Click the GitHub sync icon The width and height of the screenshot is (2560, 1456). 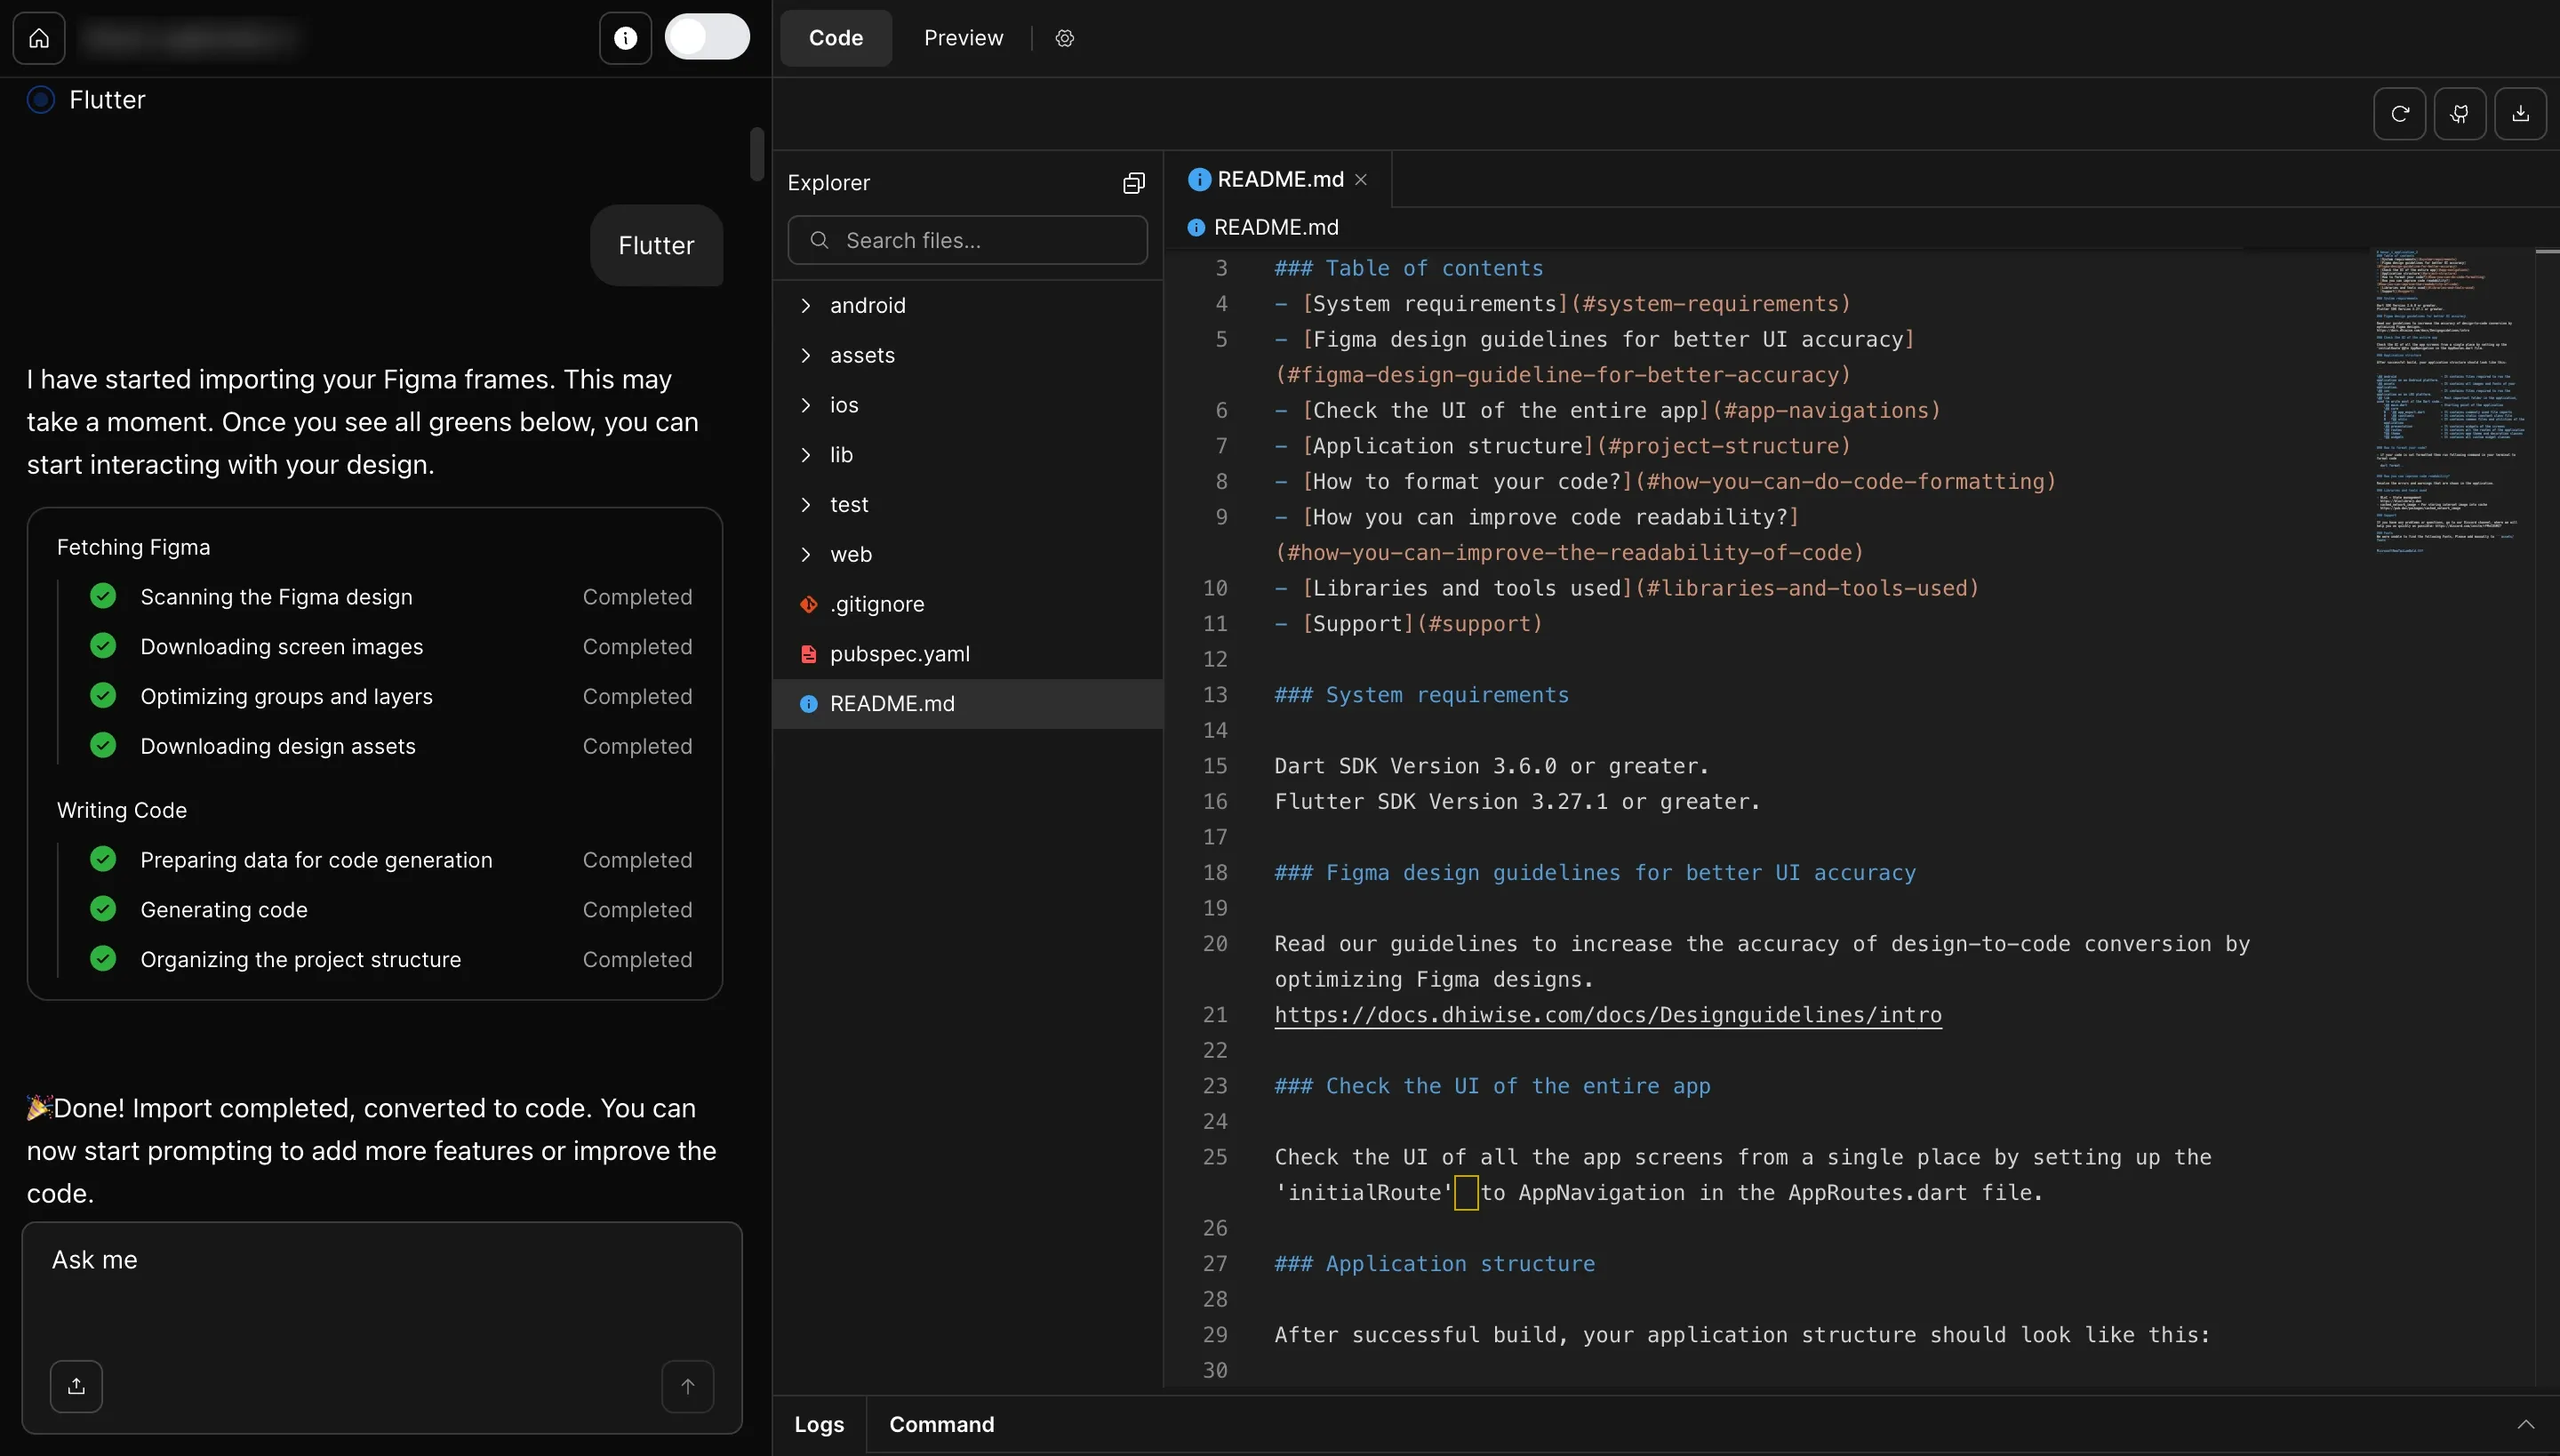coord(2460,114)
